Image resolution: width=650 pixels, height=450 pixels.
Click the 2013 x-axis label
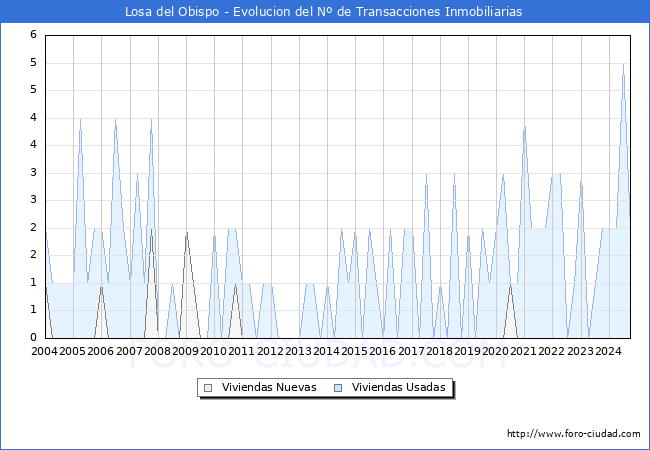coord(298,351)
